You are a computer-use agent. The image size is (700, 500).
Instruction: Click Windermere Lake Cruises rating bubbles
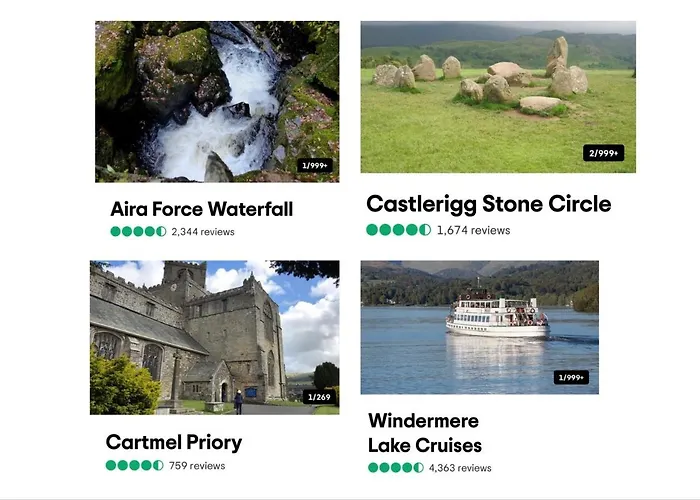[396, 468]
